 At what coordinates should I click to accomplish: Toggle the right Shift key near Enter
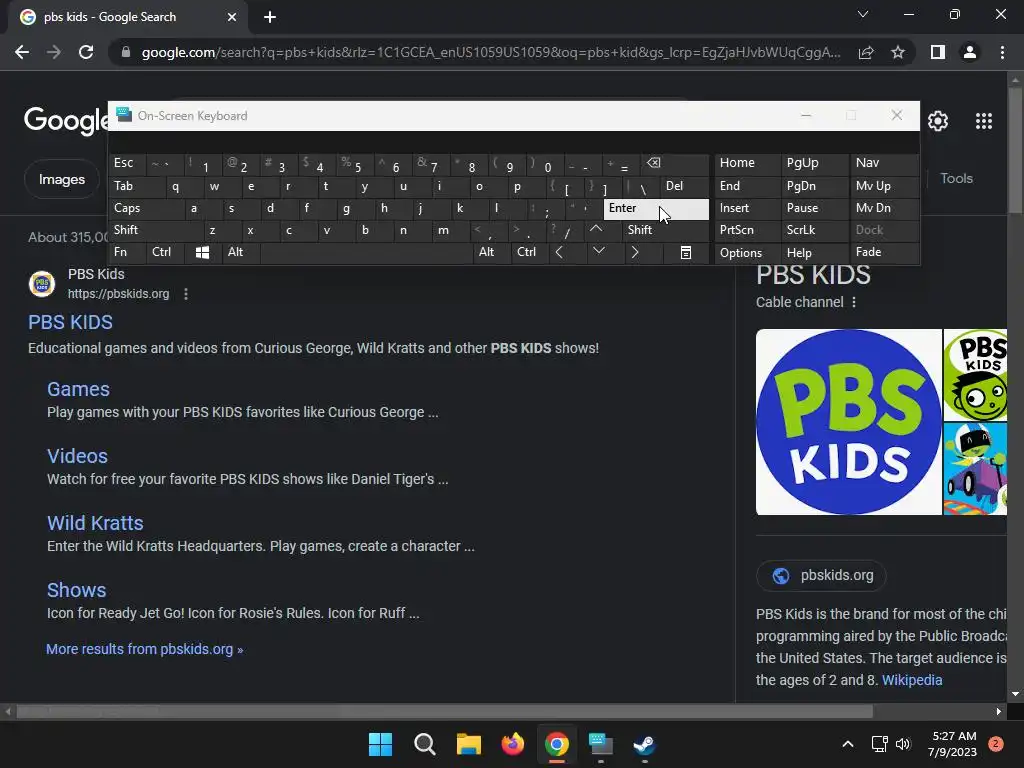[664, 230]
